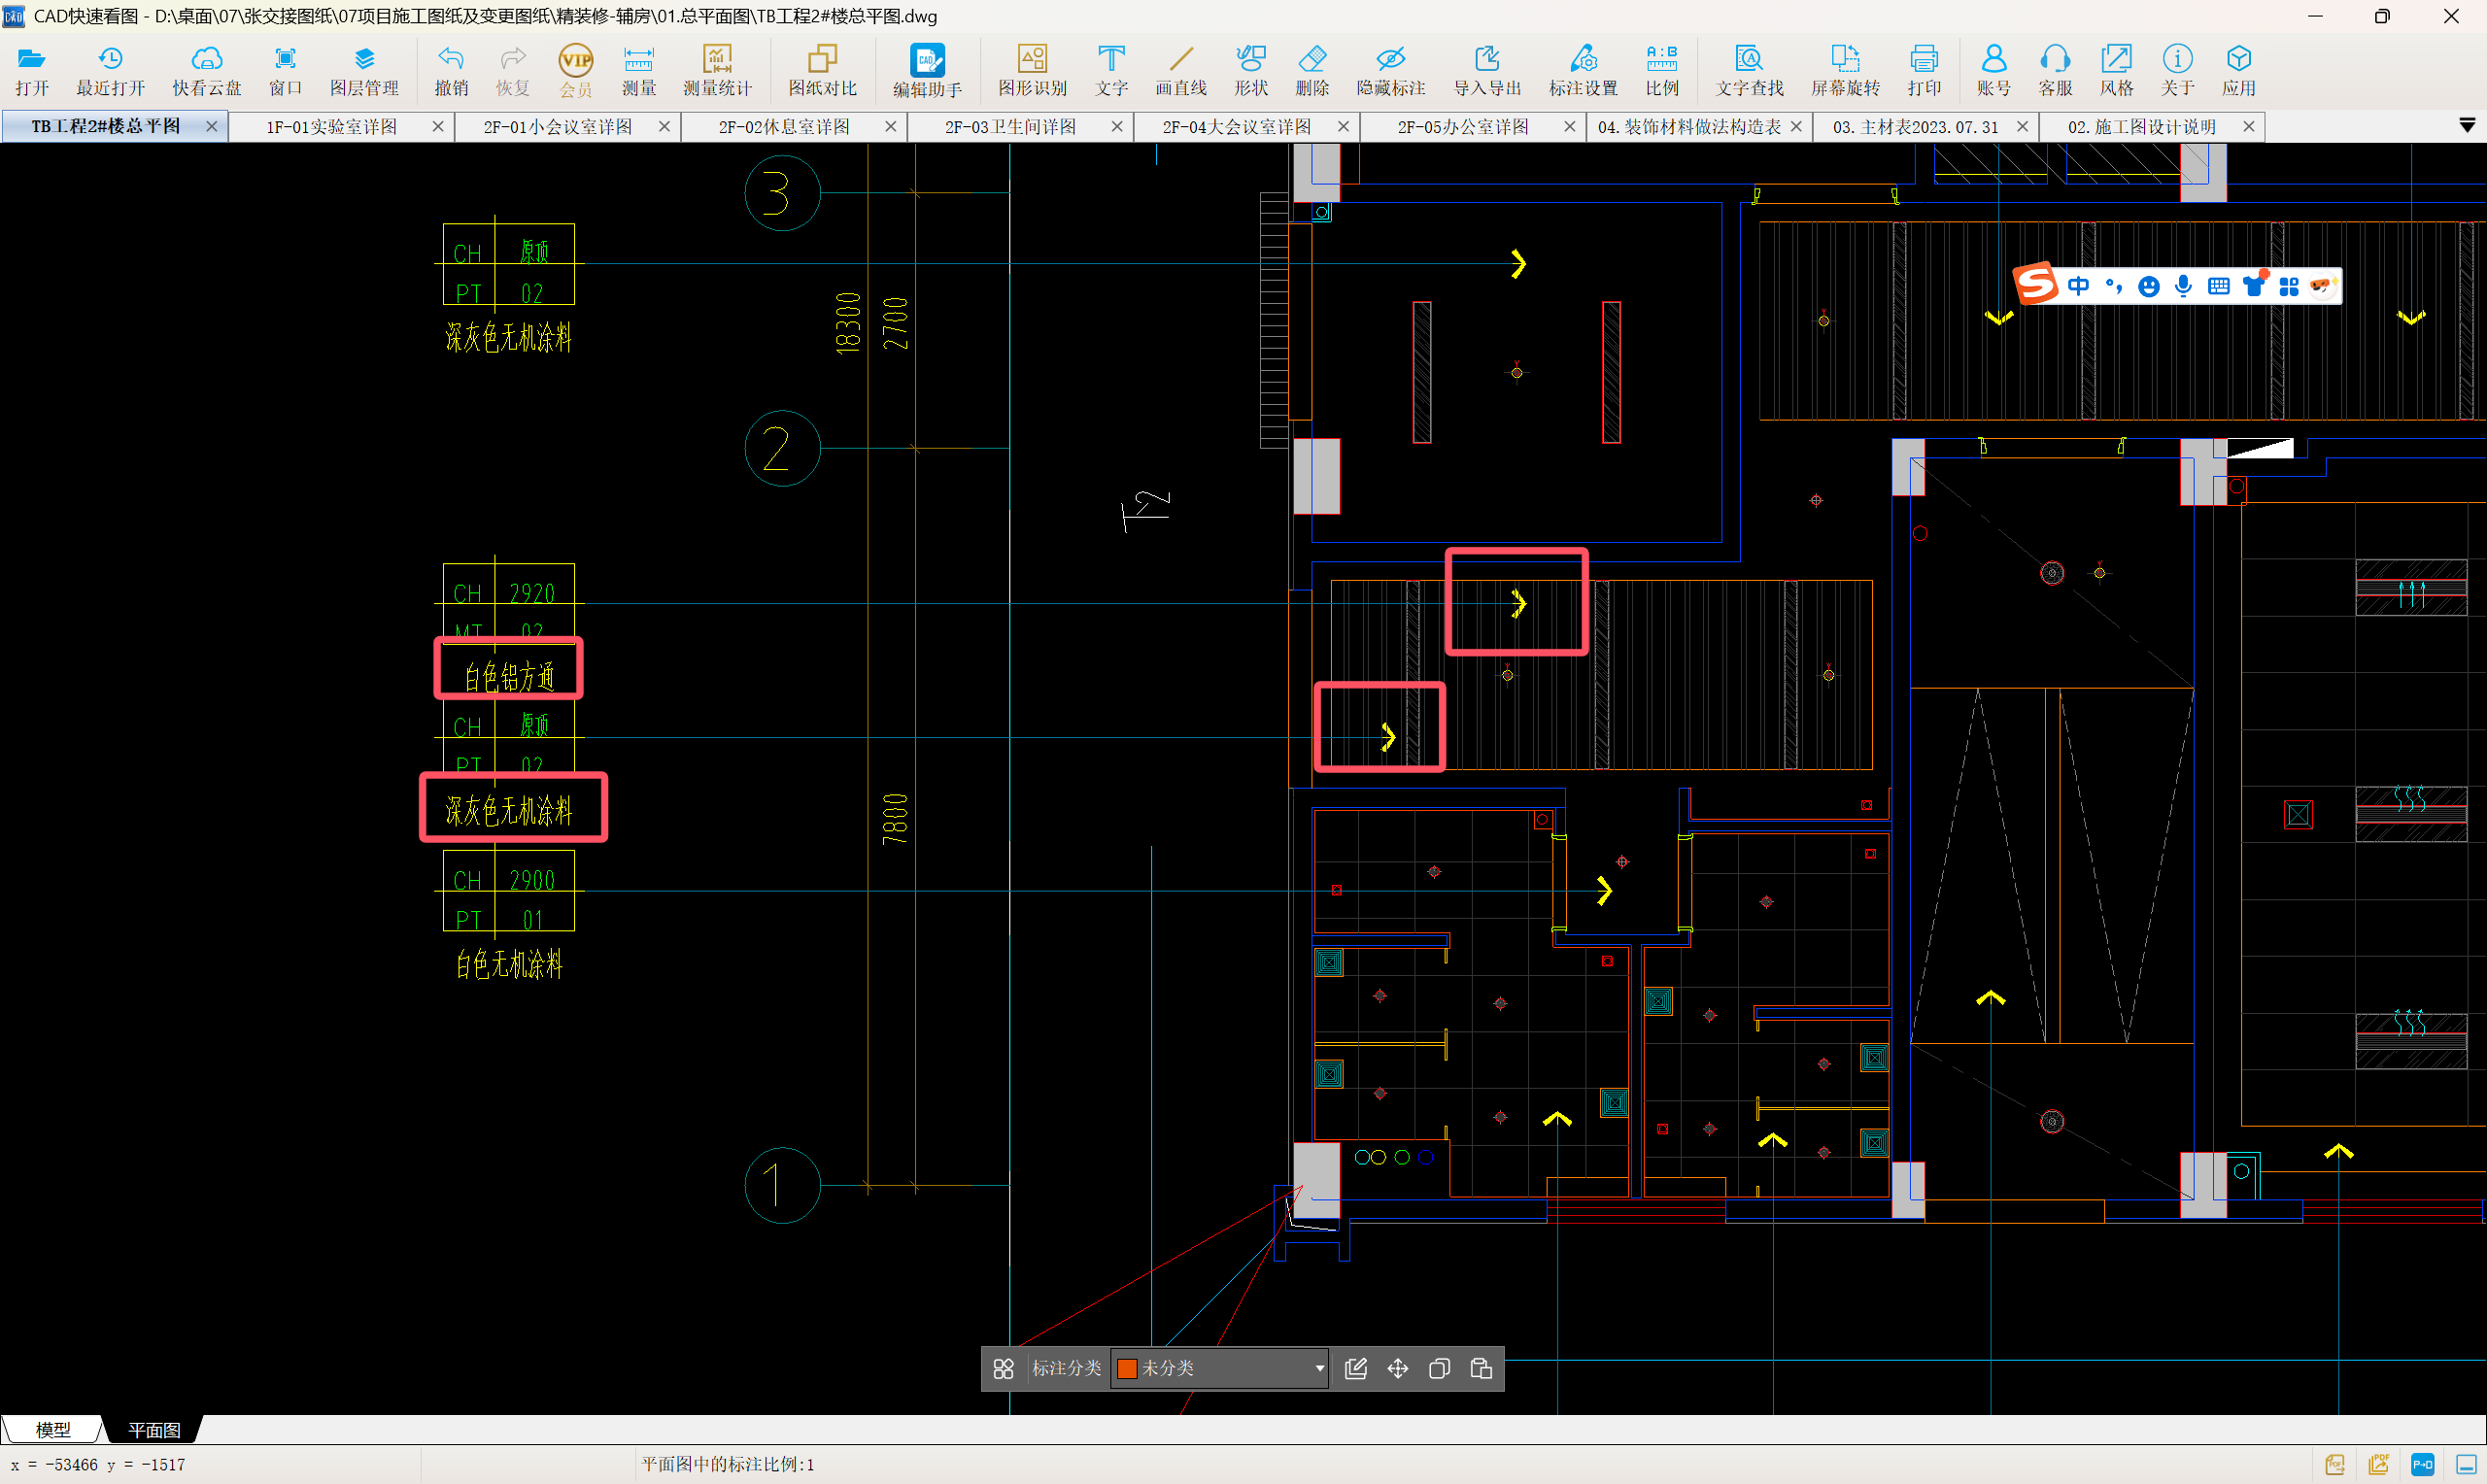Viewport: 2487px width, 1484px height.
Task: Click the 屏幕旋转 screen rotation icon
Action: [x=1845, y=70]
